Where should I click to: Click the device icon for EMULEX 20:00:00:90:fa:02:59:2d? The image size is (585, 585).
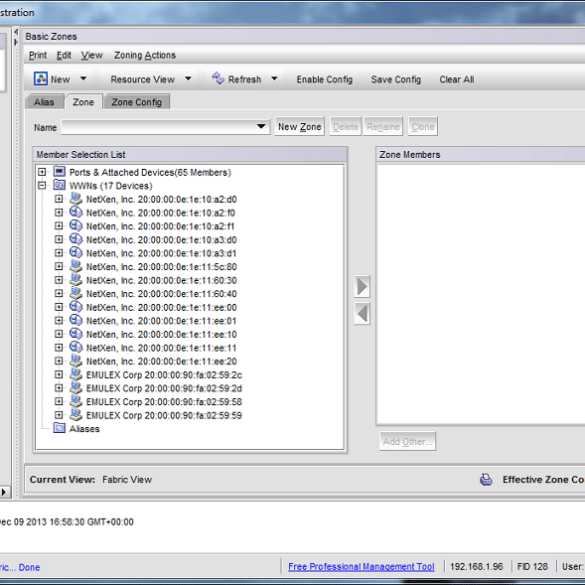click(x=76, y=388)
